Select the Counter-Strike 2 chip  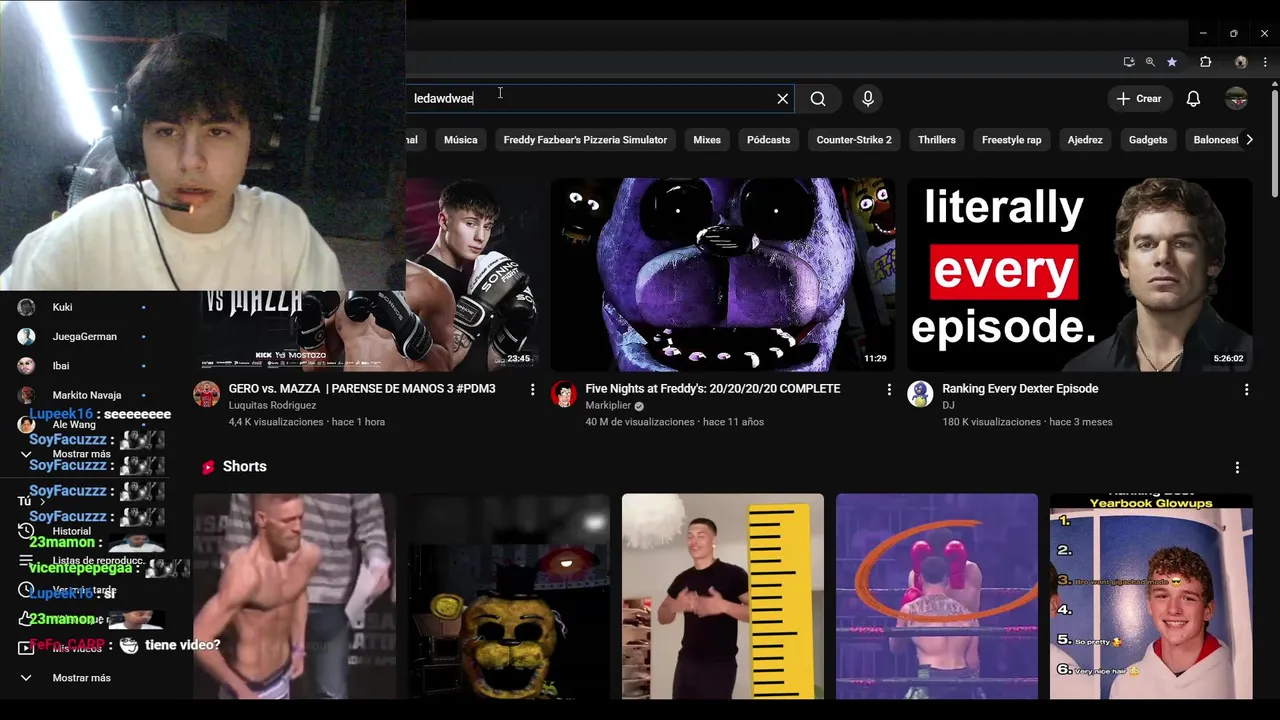[854, 140]
